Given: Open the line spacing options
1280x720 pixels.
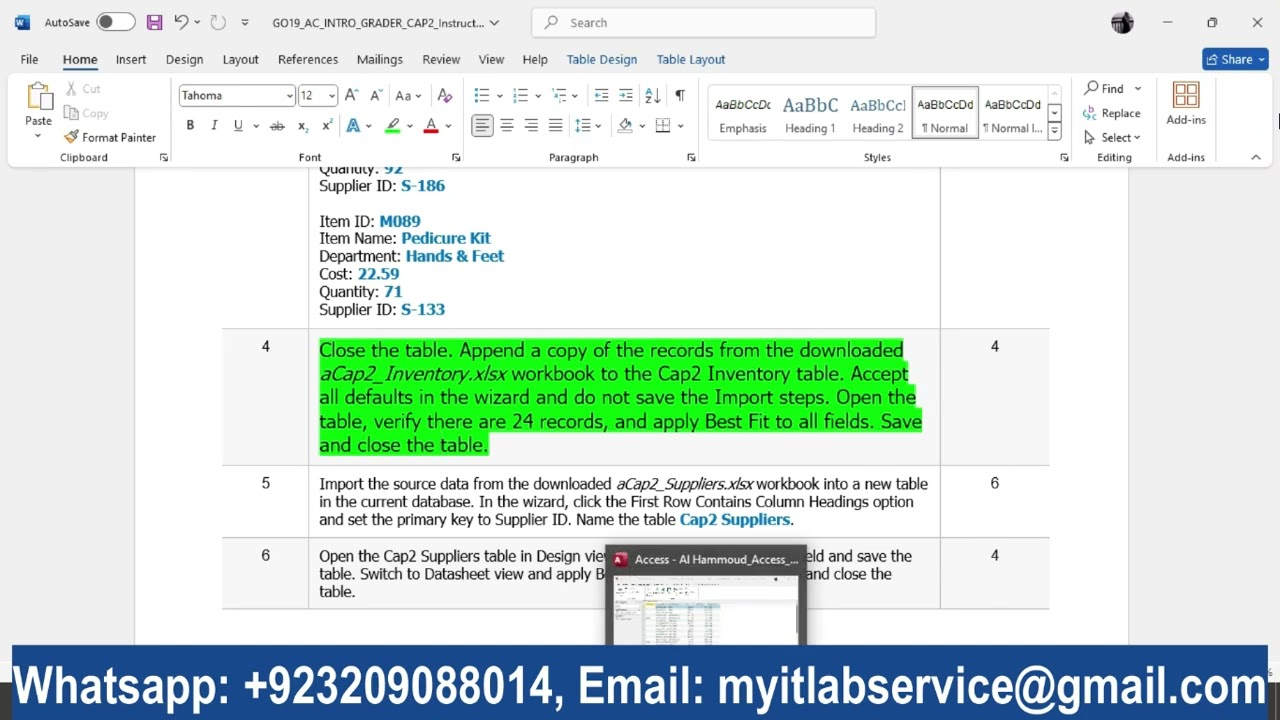Looking at the screenshot, I should (587, 126).
